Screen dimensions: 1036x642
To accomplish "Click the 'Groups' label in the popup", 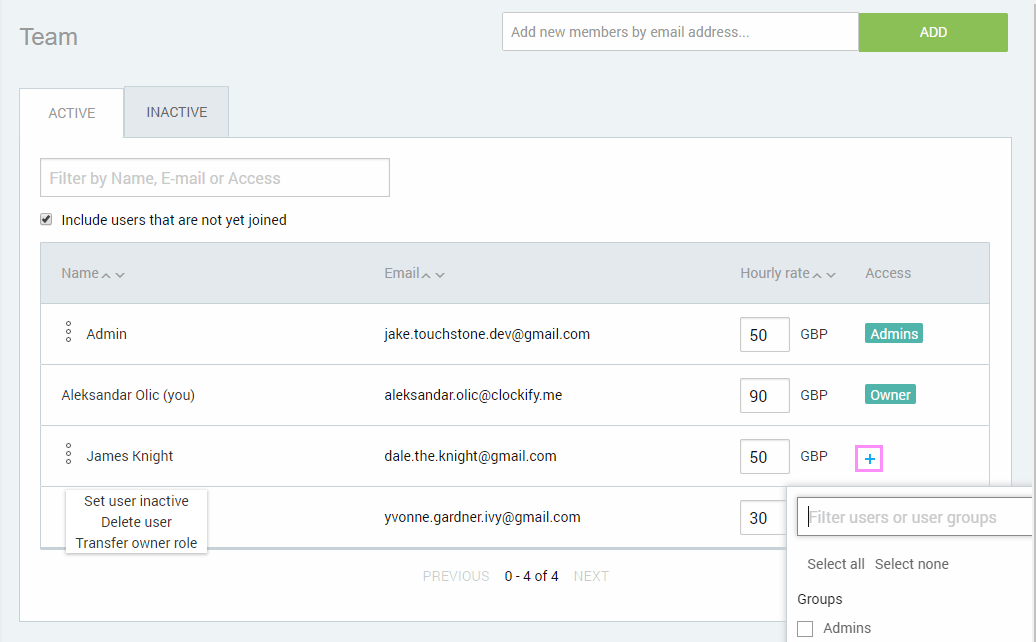I will coord(820,599).
